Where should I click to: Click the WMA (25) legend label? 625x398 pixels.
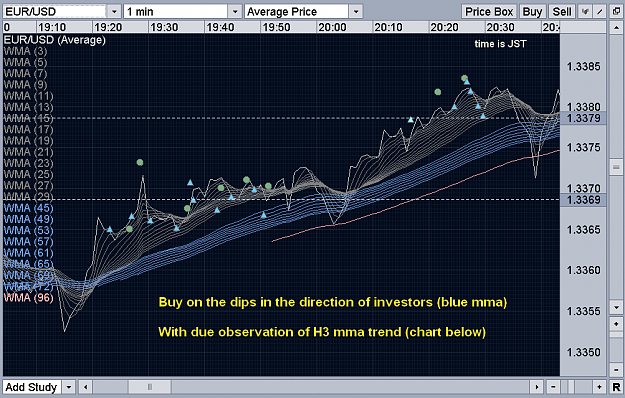point(28,174)
